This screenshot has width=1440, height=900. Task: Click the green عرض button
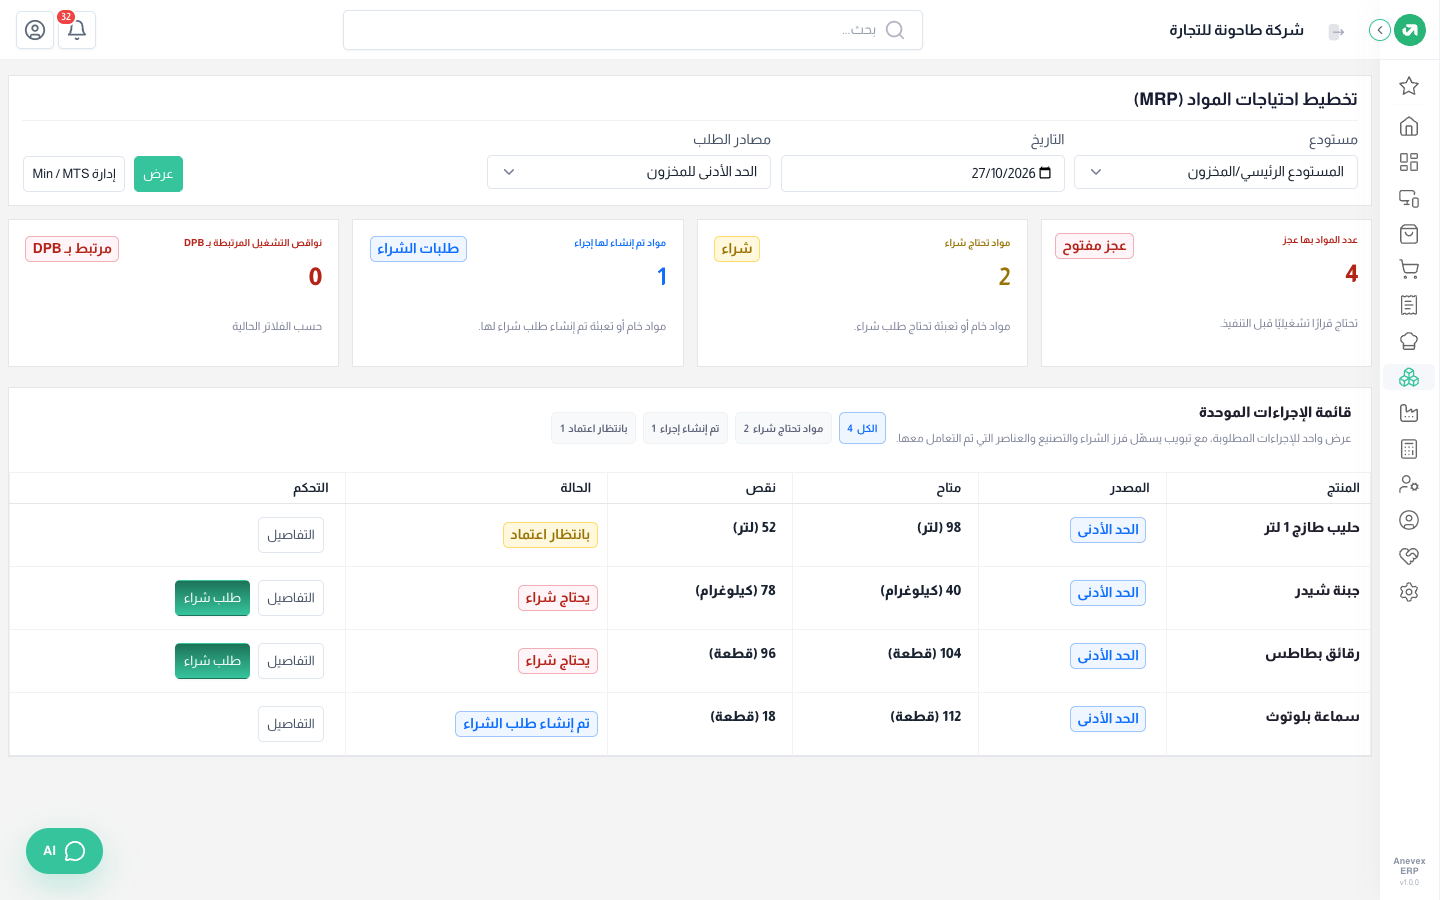pyautogui.click(x=158, y=174)
